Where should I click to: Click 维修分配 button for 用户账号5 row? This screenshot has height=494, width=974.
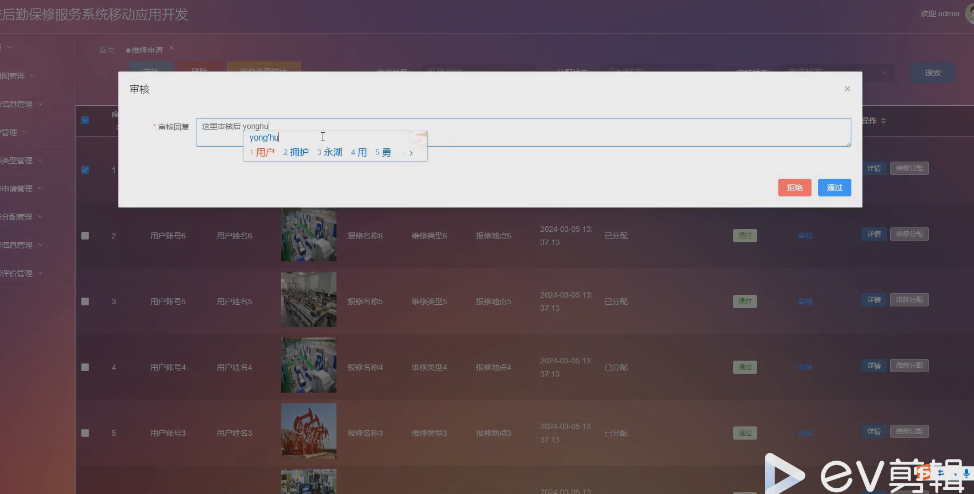pyautogui.click(x=909, y=300)
